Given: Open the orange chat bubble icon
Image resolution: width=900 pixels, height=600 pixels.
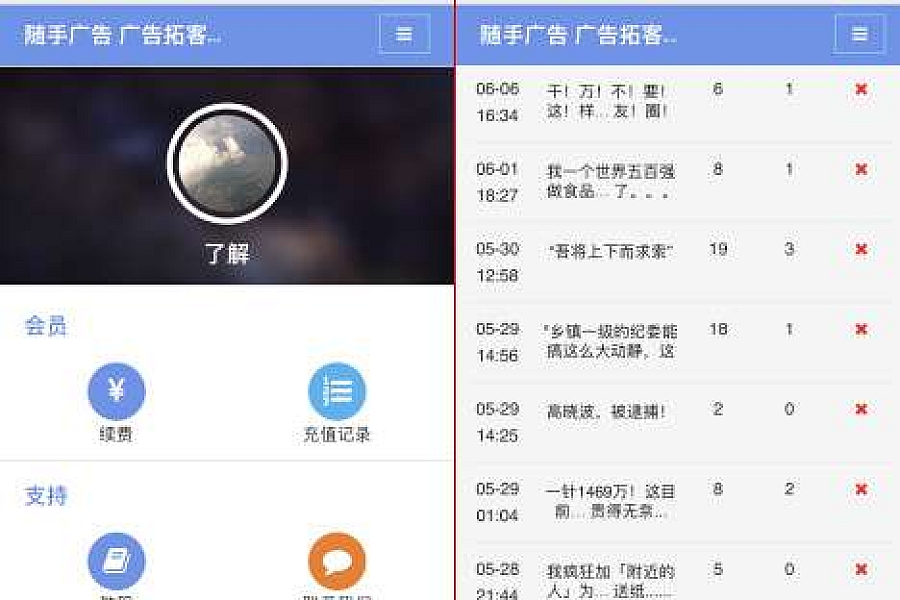Looking at the screenshot, I should [x=337, y=561].
